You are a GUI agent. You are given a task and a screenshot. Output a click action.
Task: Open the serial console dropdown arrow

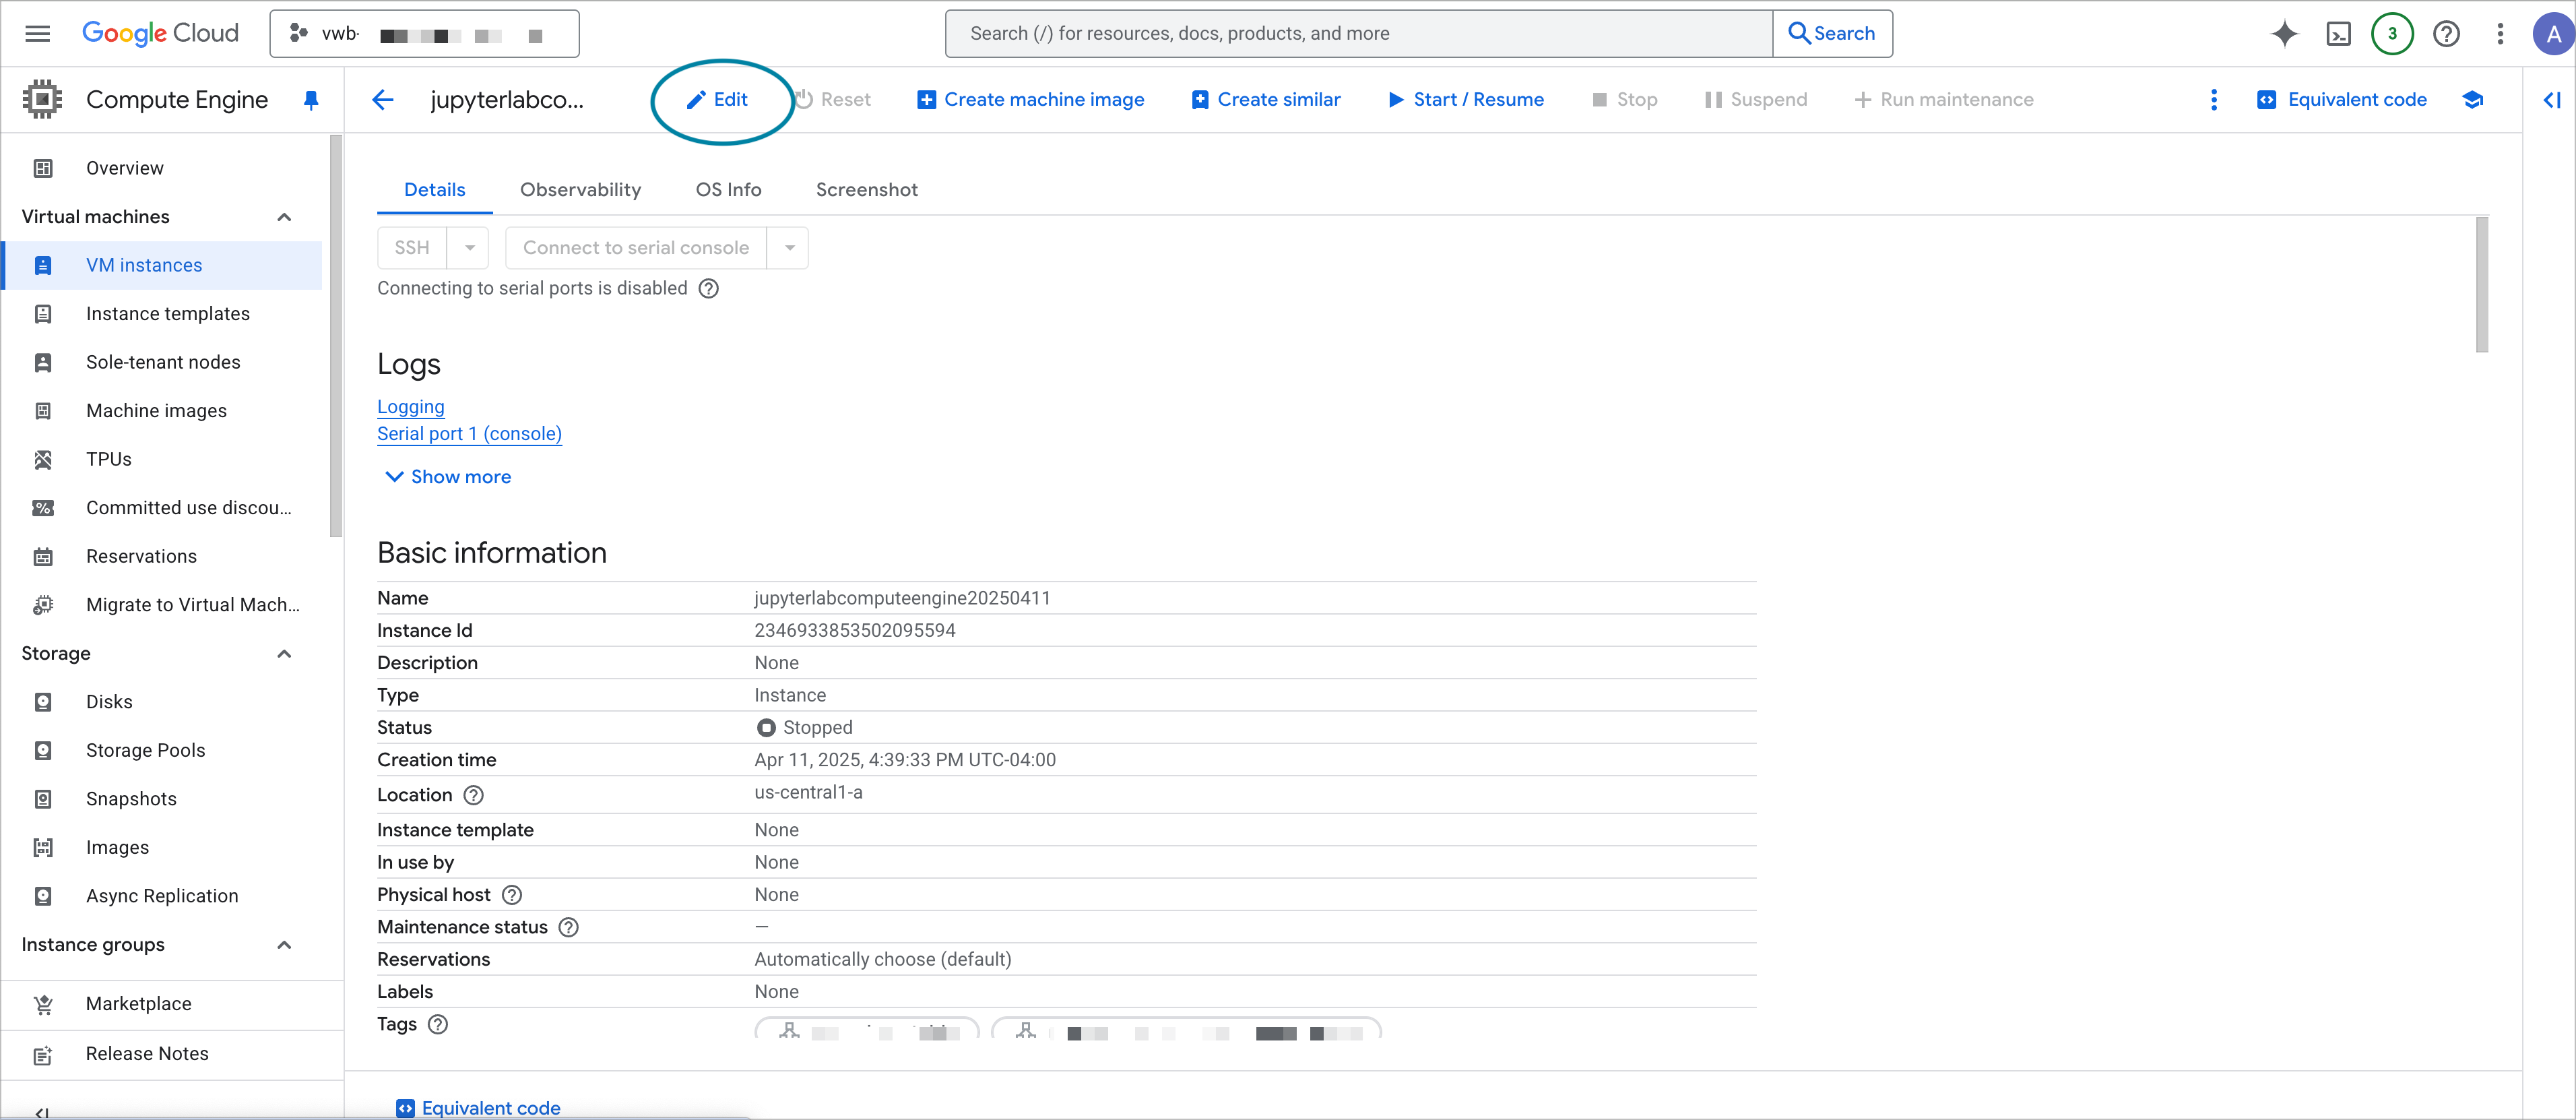pyautogui.click(x=789, y=248)
